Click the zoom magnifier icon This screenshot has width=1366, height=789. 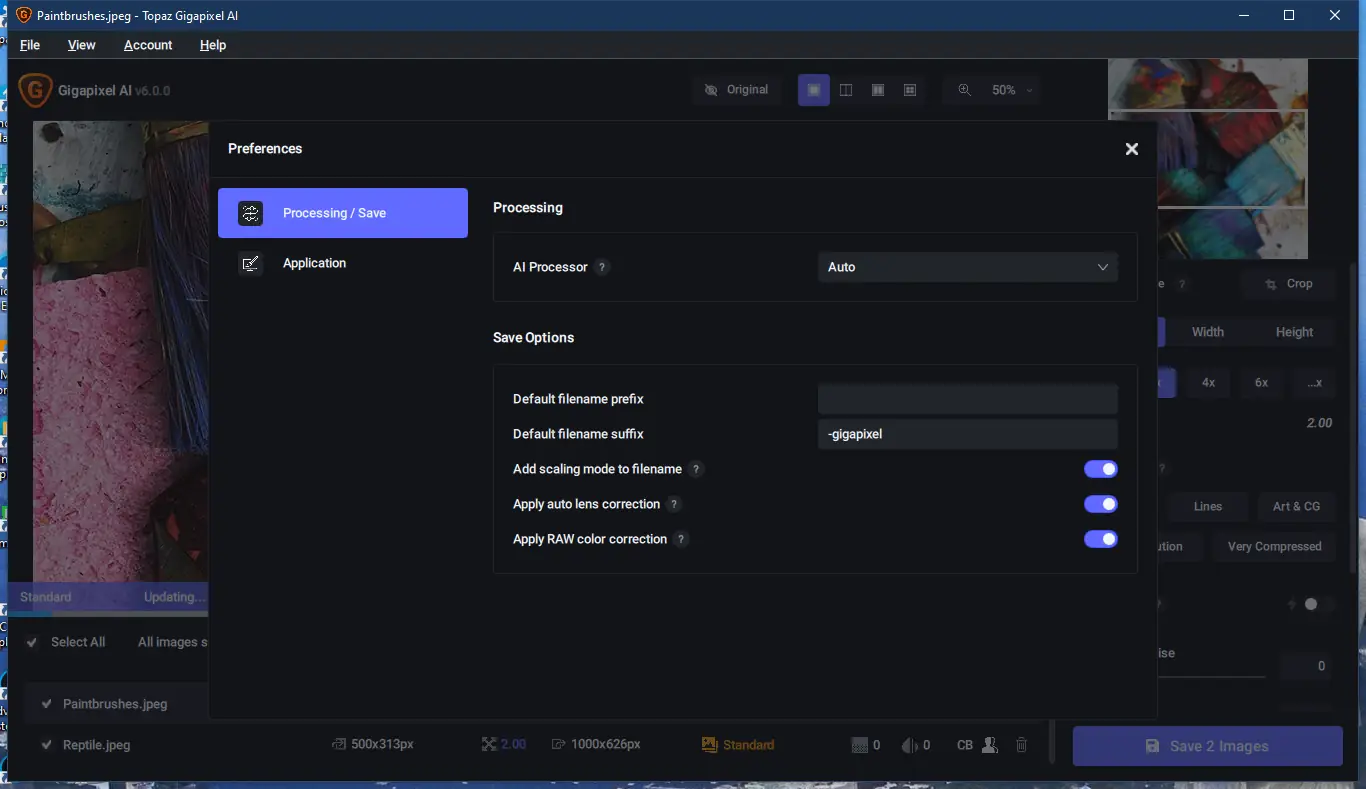click(x=964, y=90)
